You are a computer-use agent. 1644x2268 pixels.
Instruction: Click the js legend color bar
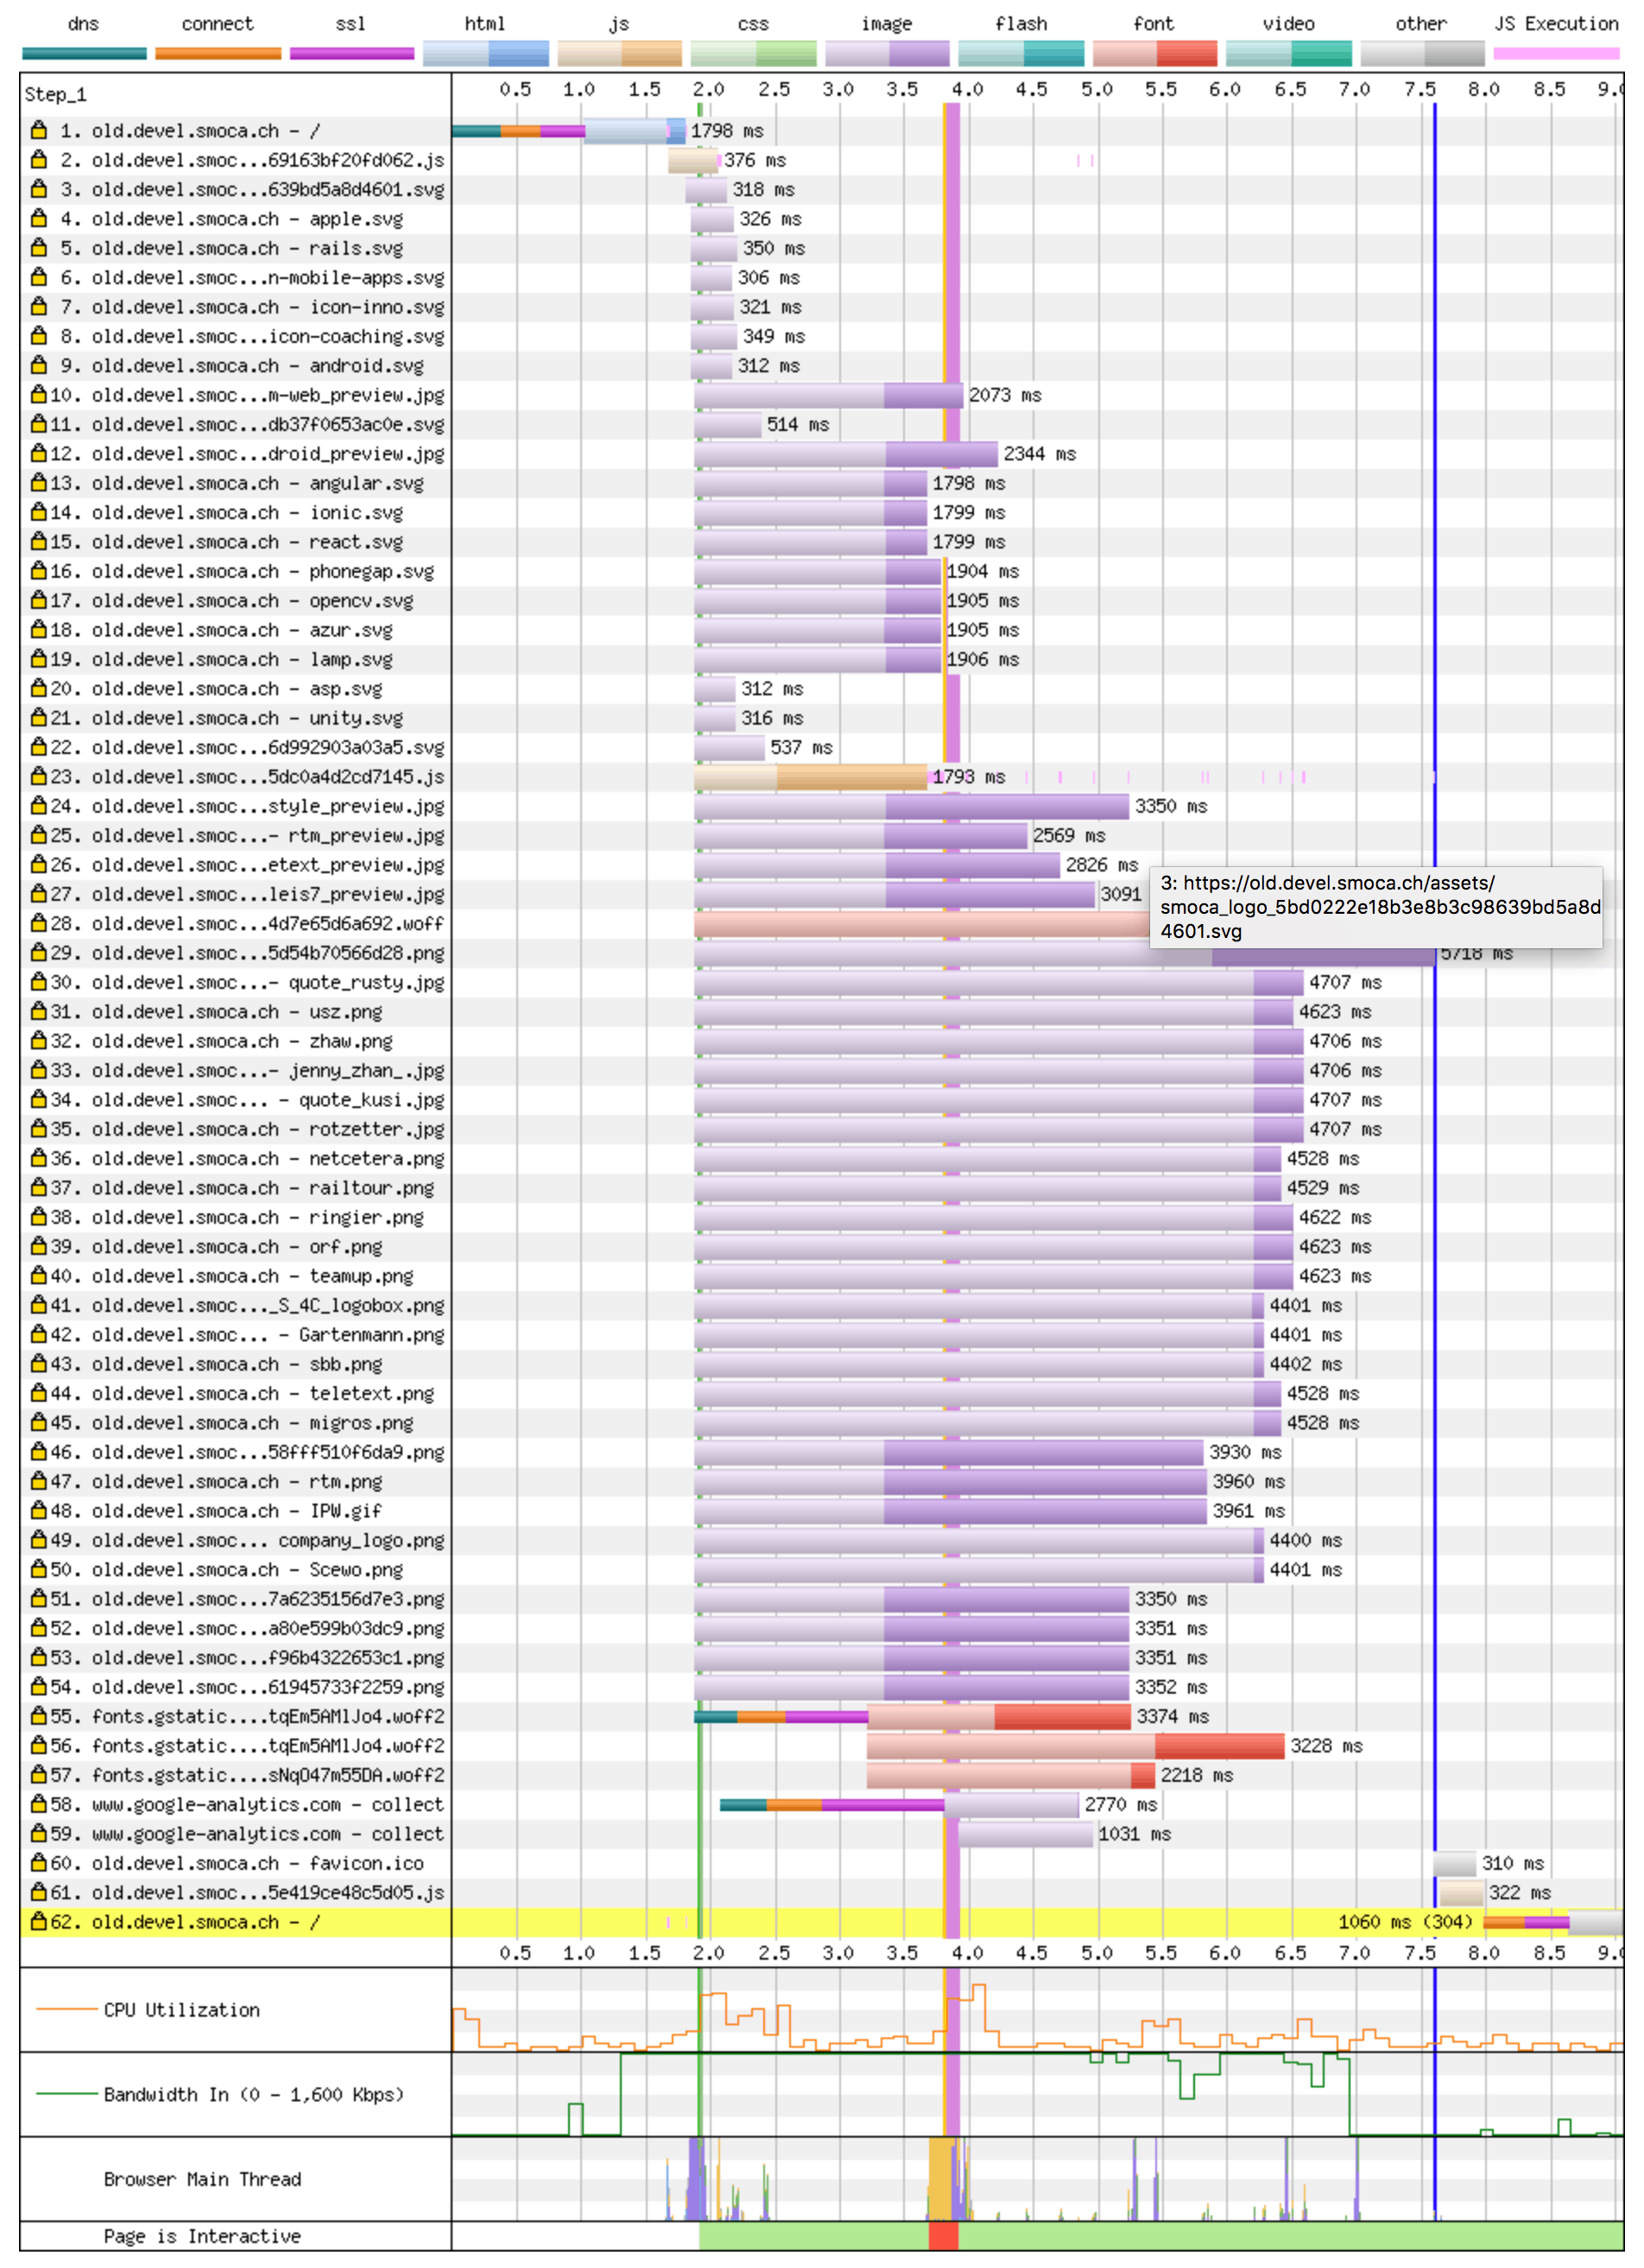click(620, 53)
